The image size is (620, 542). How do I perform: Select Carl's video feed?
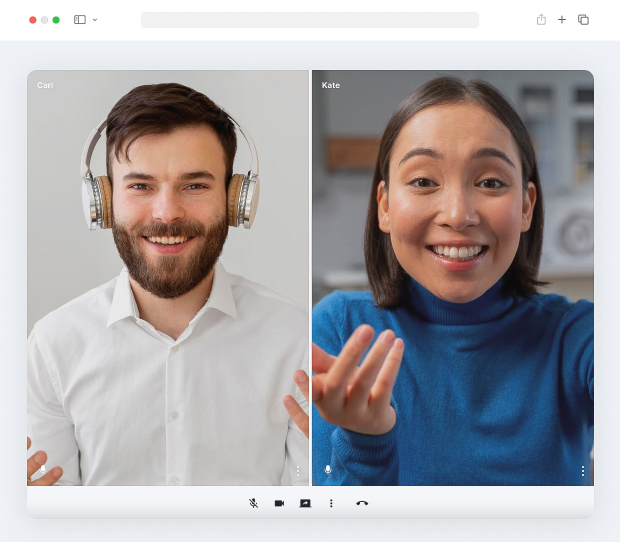pos(168,278)
